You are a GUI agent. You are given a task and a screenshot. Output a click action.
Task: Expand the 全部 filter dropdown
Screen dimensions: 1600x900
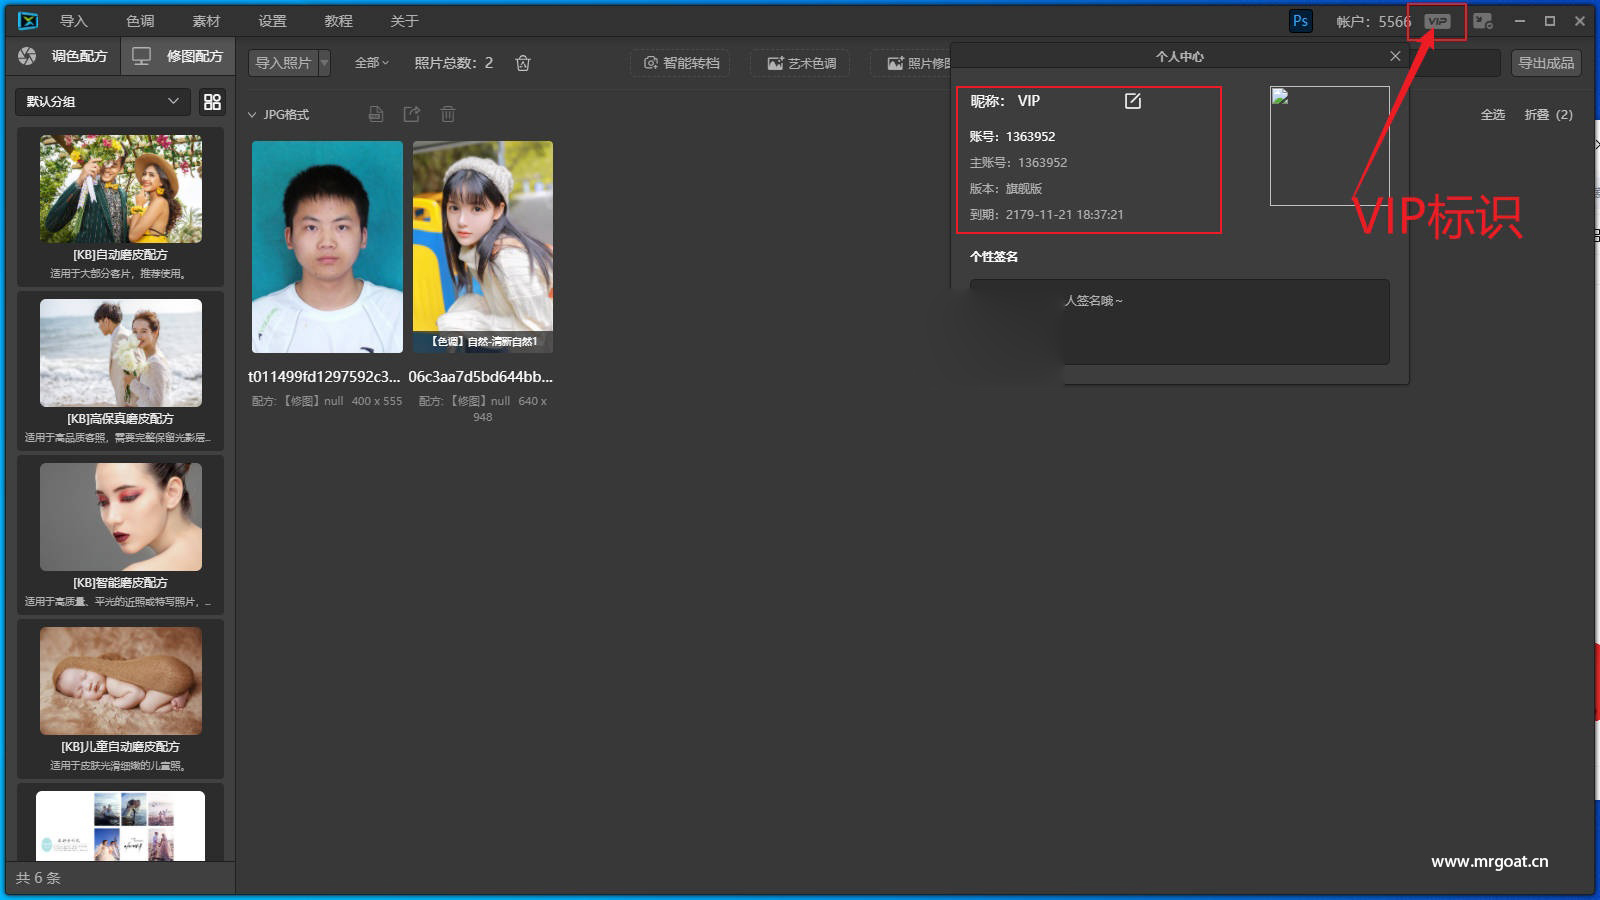click(x=371, y=63)
